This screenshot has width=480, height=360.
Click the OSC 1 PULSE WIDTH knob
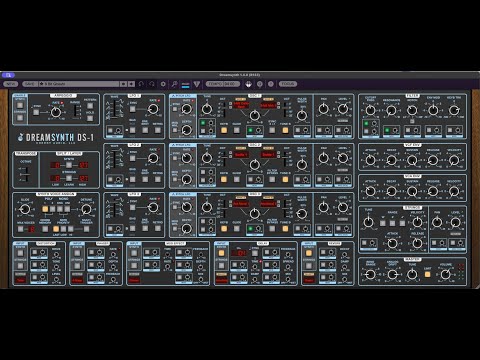[x=302, y=115]
